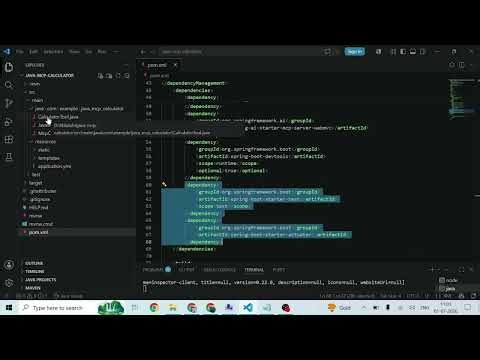The height and width of the screenshot is (360, 480).
Task: Switch to the Debug Console tab
Action: tap(219, 270)
